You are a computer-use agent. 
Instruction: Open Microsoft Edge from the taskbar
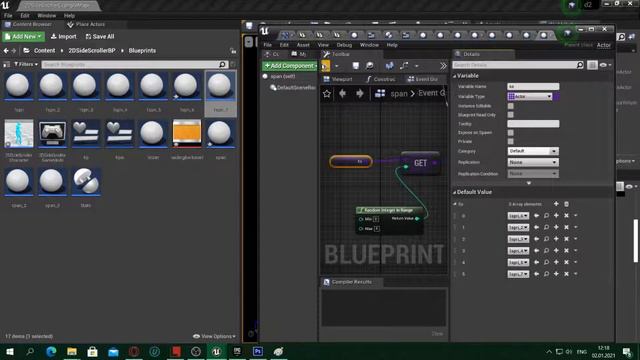click(51, 351)
